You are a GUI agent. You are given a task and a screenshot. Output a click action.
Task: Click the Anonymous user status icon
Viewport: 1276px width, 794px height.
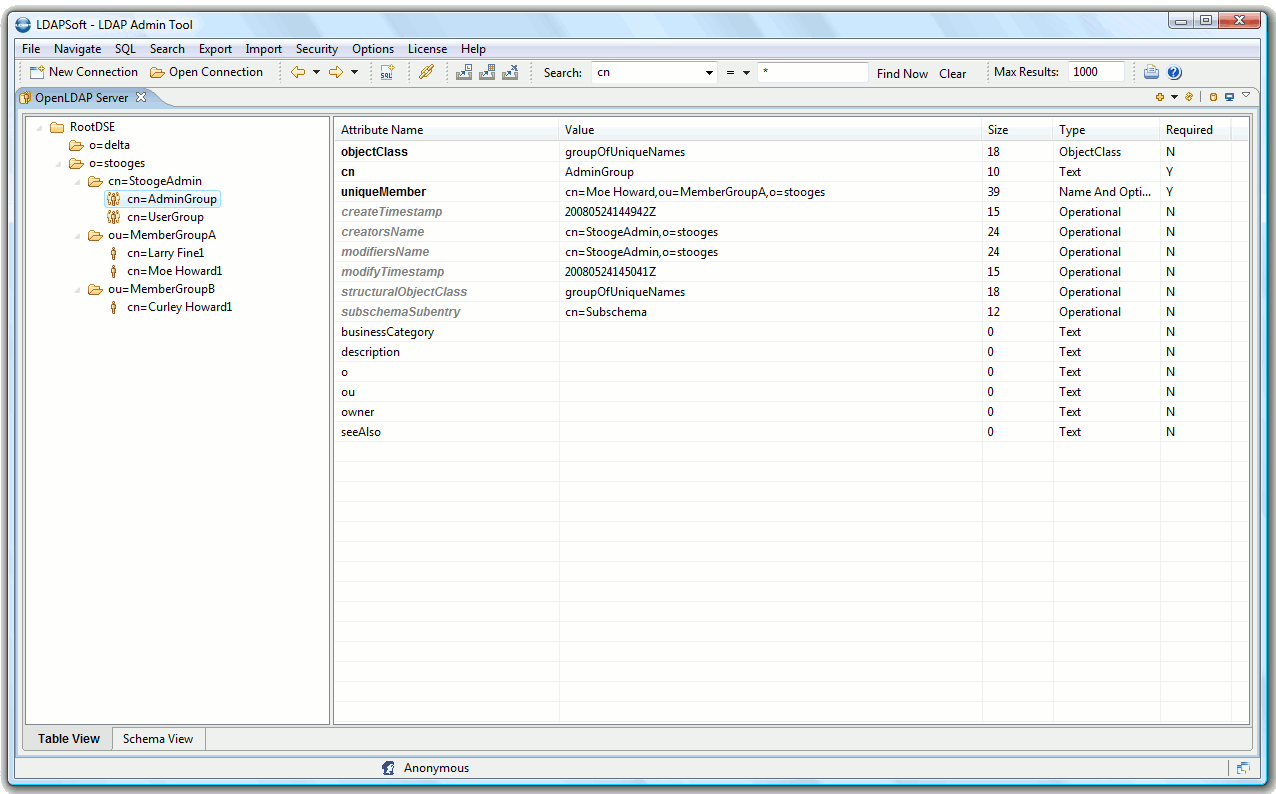(388, 768)
